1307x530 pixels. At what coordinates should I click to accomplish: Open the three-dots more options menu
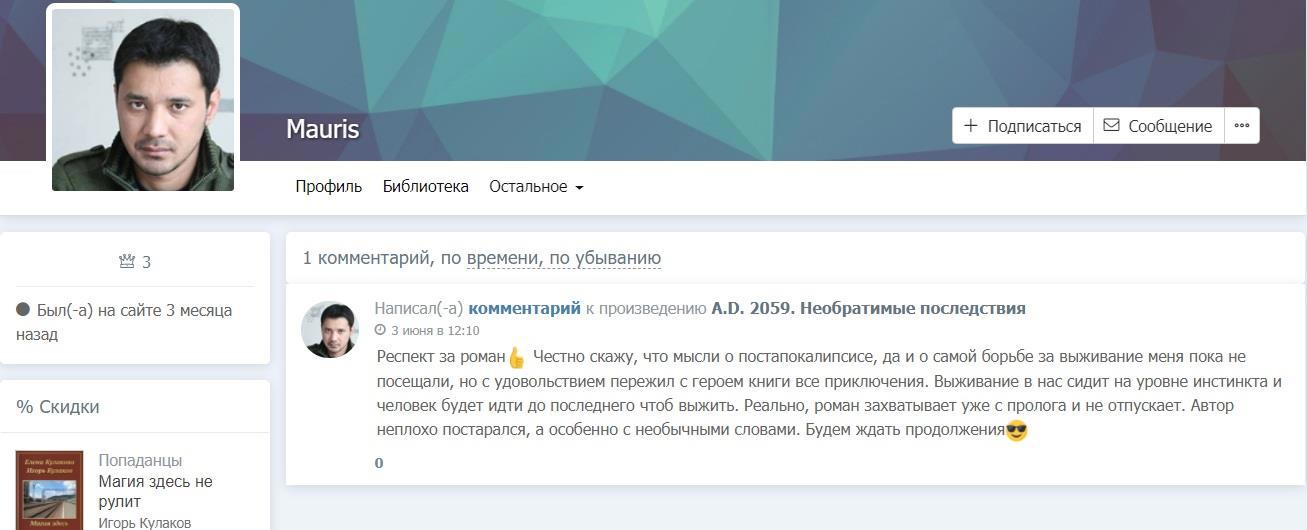click(x=1241, y=126)
